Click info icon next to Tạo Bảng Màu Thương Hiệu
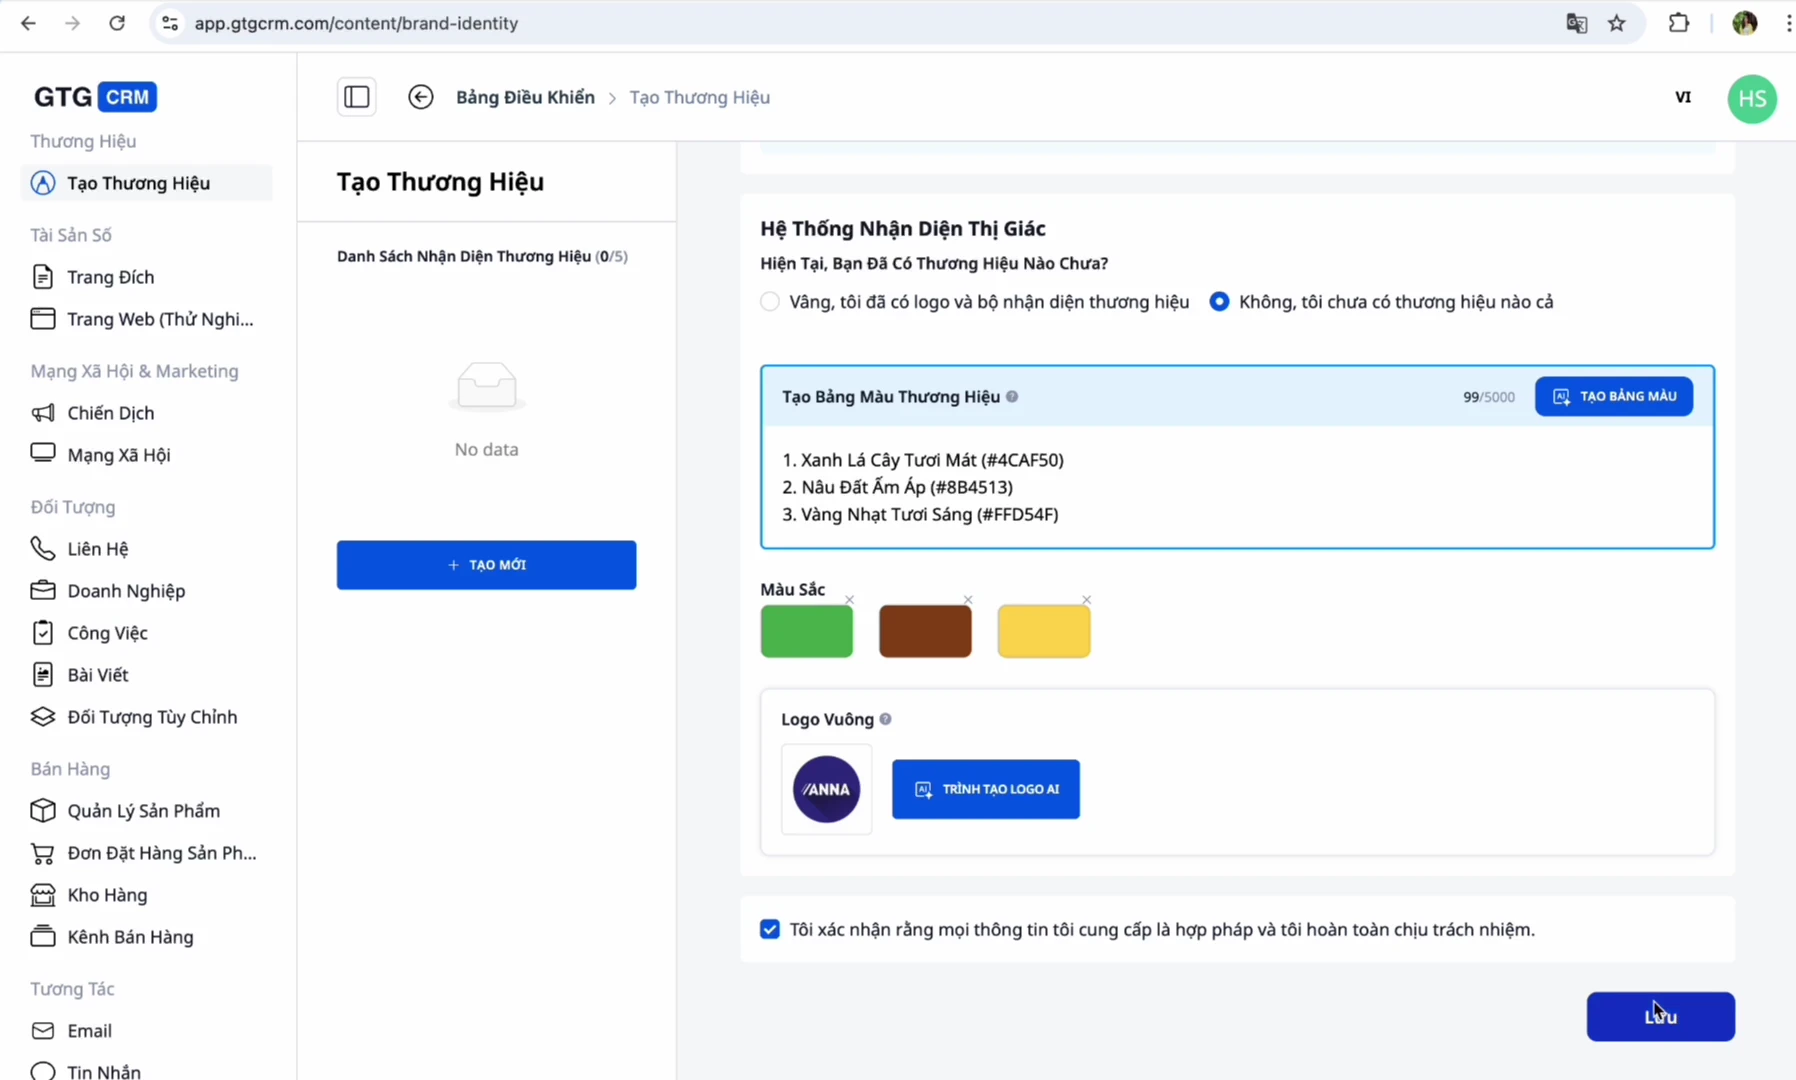This screenshot has width=1796, height=1080. pyautogui.click(x=1012, y=397)
